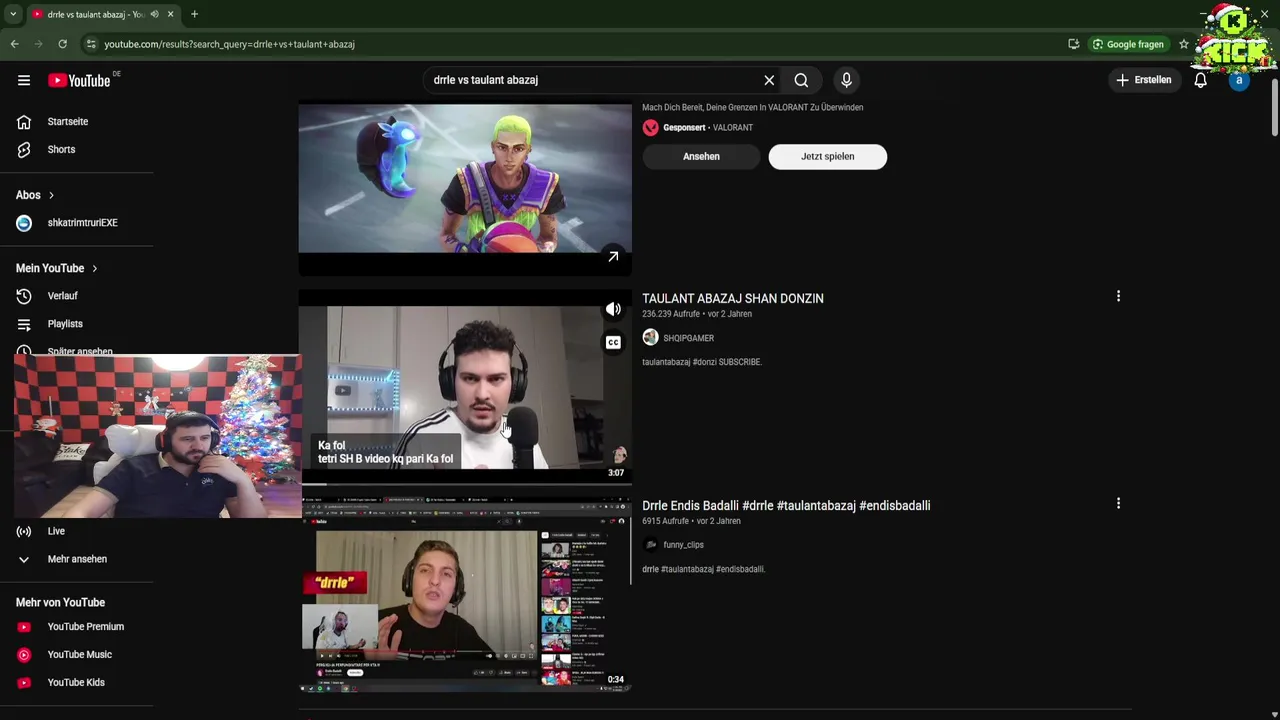Viewport: 1280px width, 720px height.
Task: Open a new browser tab
Action: click(x=194, y=14)
